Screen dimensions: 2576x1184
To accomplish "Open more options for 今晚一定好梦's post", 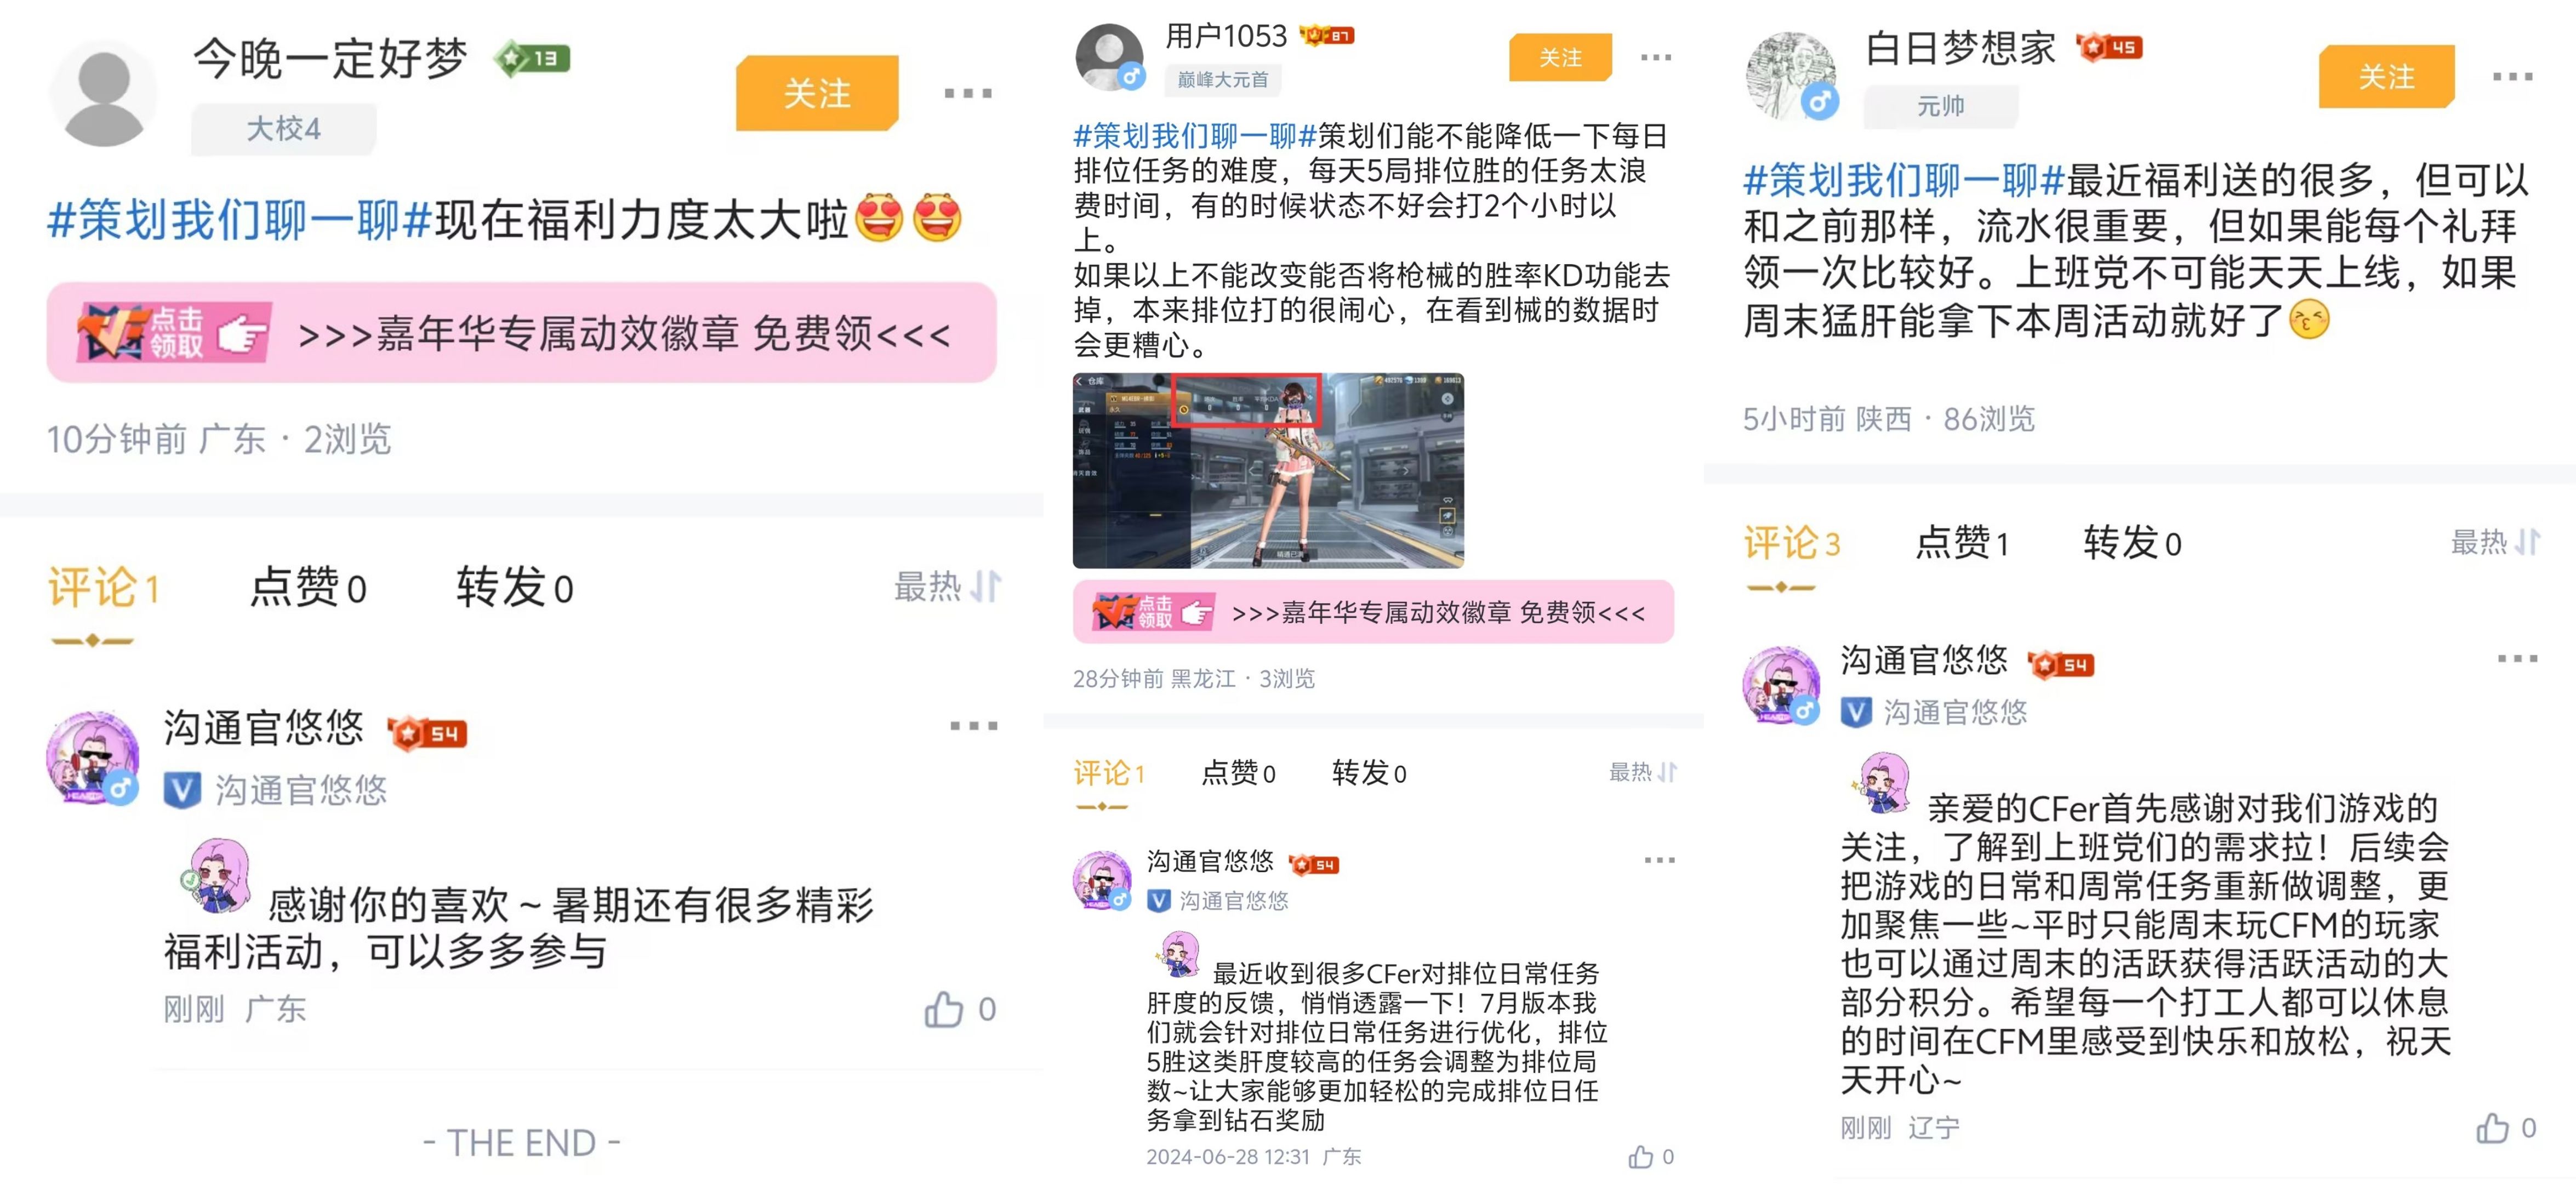I will tap(968, 93).
